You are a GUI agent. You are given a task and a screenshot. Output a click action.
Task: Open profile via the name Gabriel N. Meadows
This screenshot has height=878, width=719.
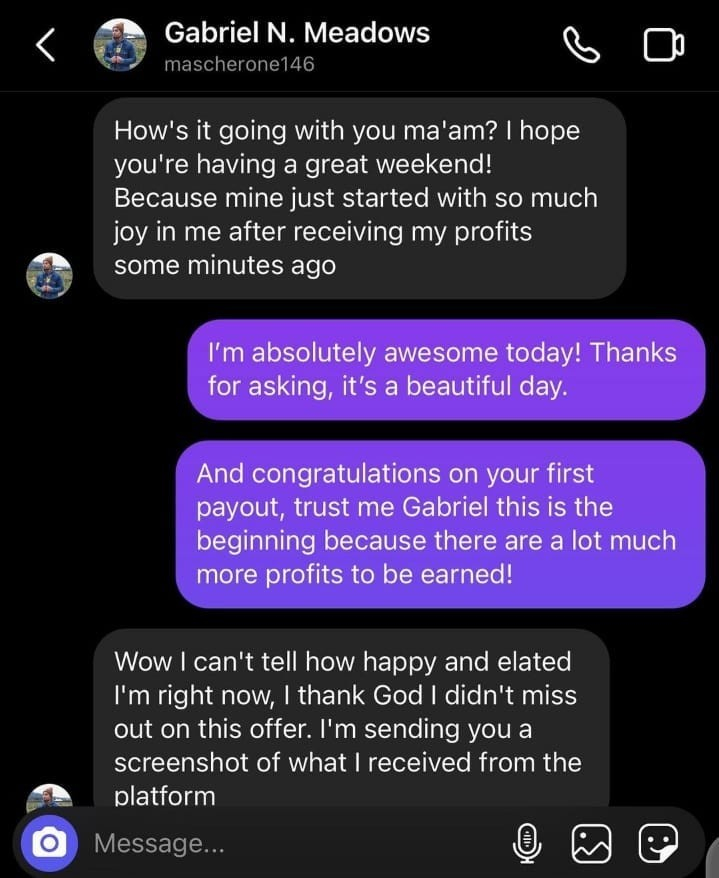[296, 32]
